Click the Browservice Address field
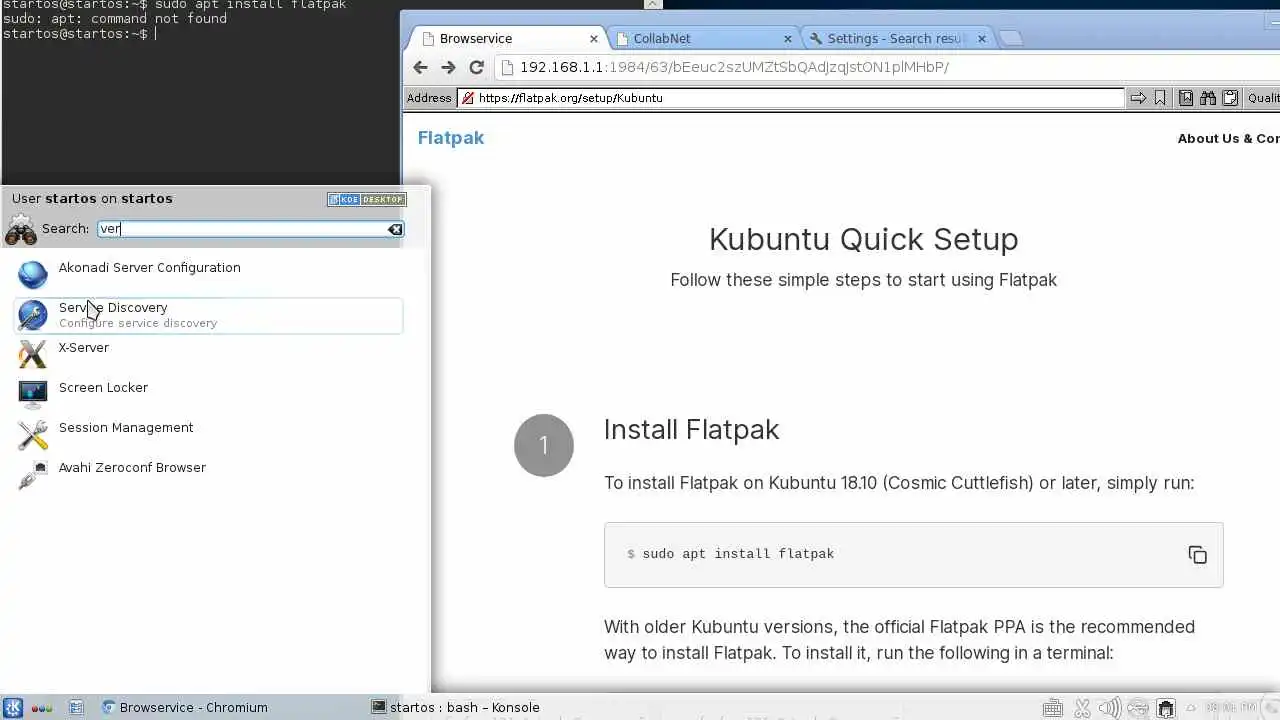 pos(791,98)
